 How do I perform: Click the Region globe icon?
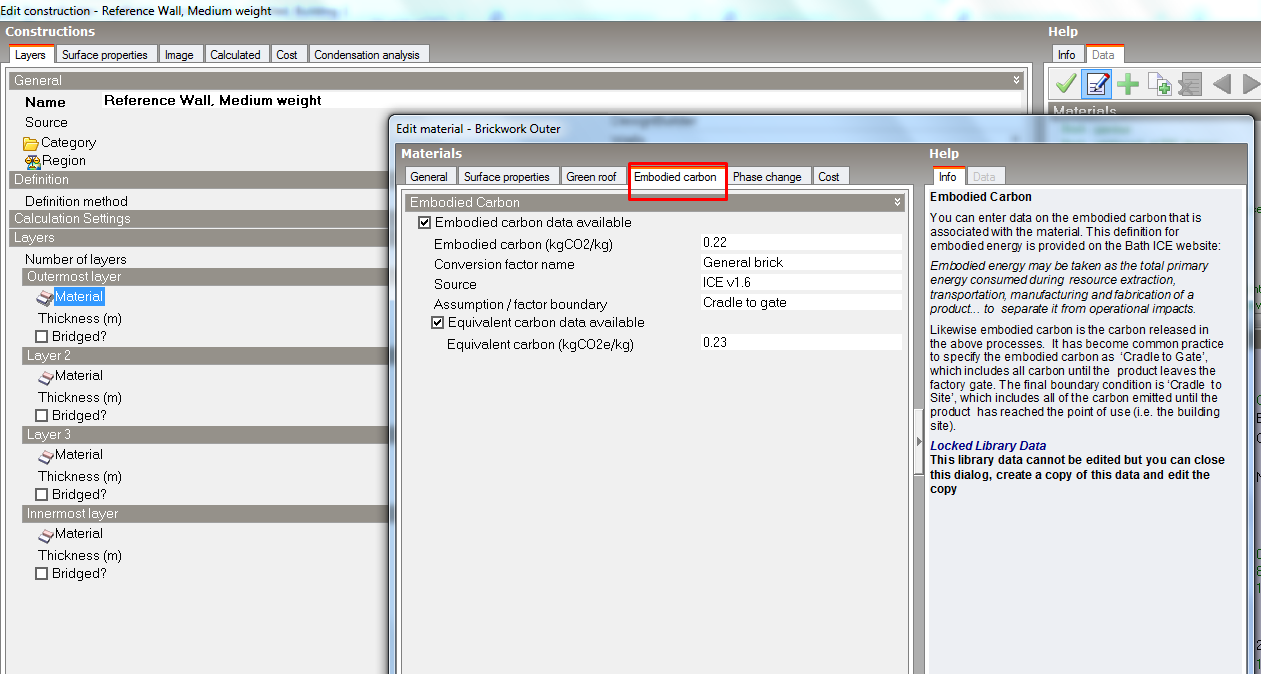tap(32, 161)
